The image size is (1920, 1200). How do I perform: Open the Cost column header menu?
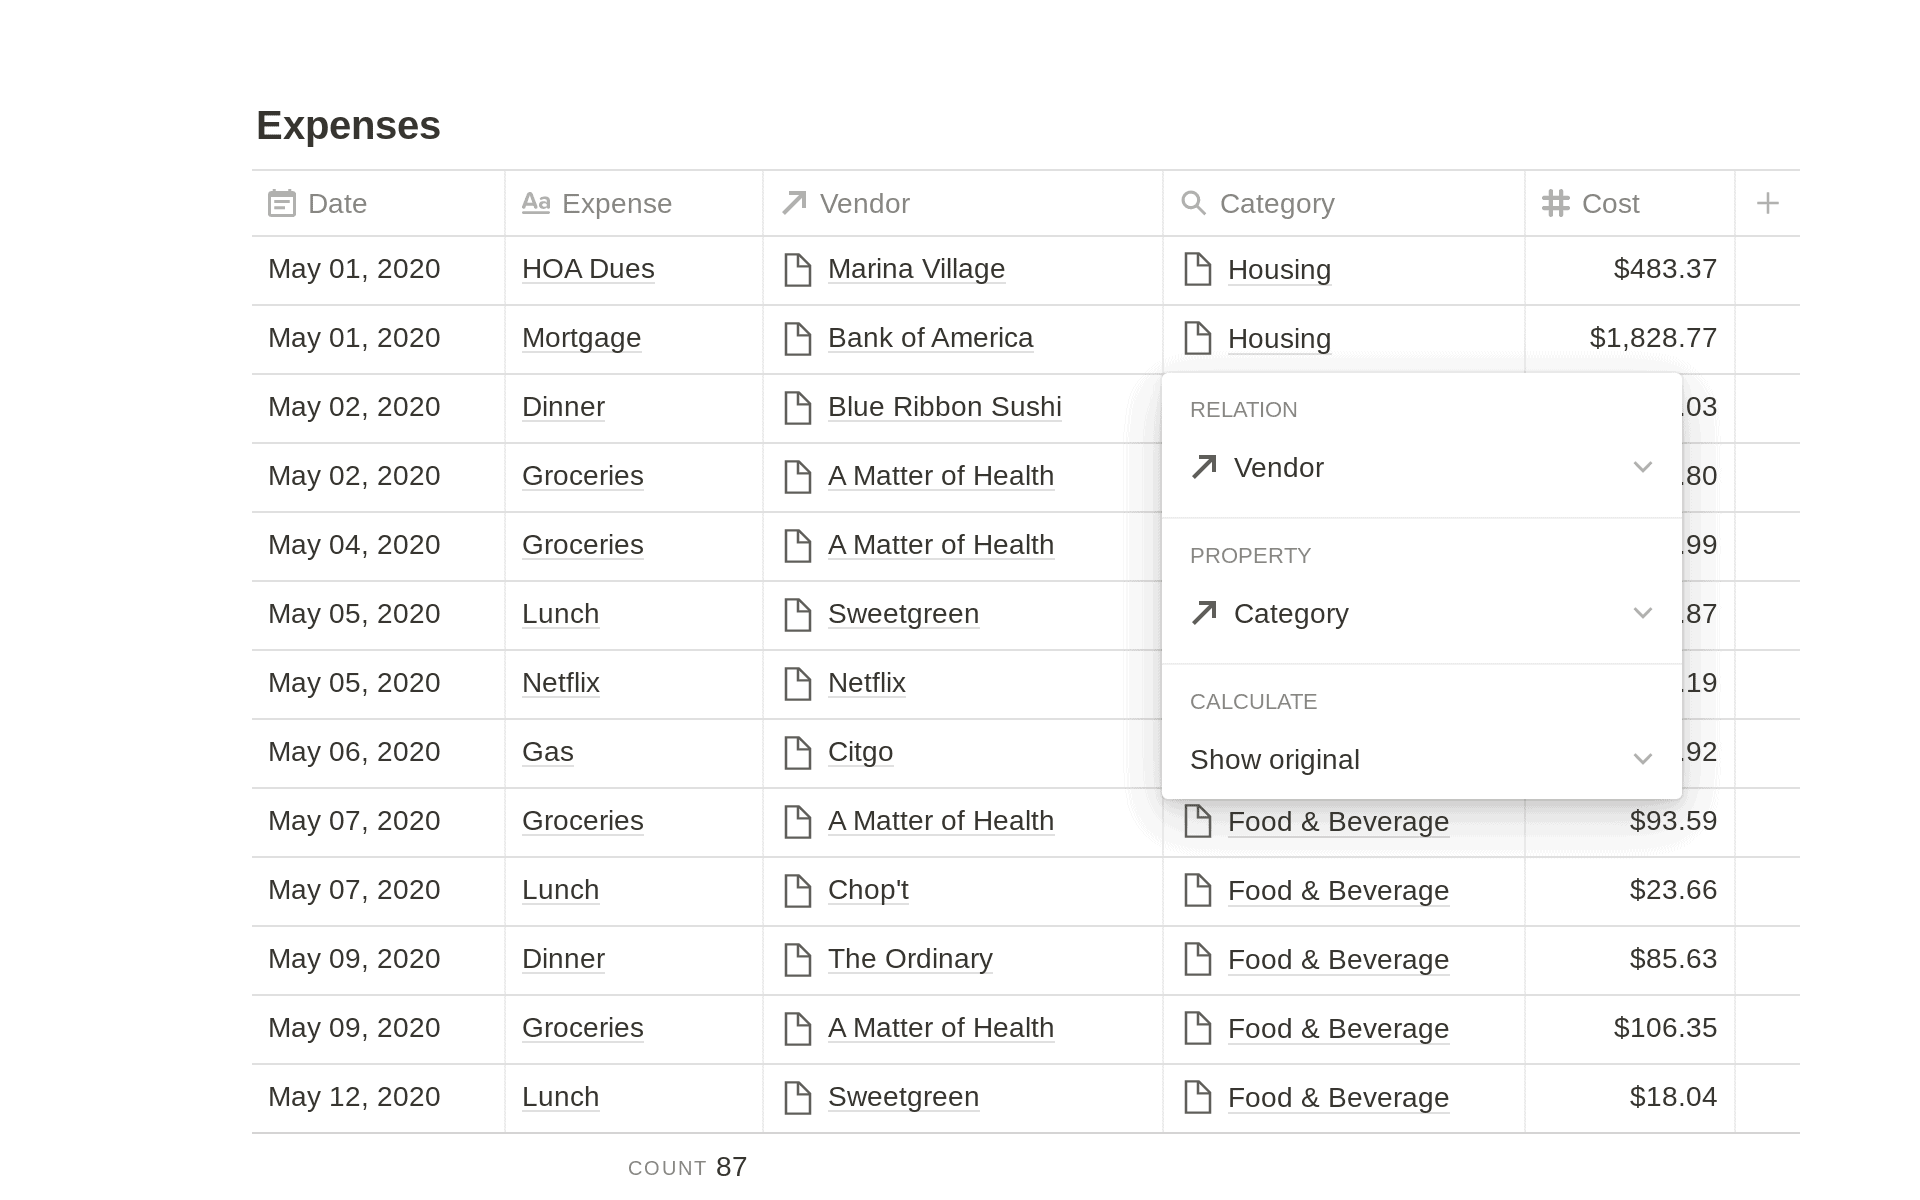1610,204
